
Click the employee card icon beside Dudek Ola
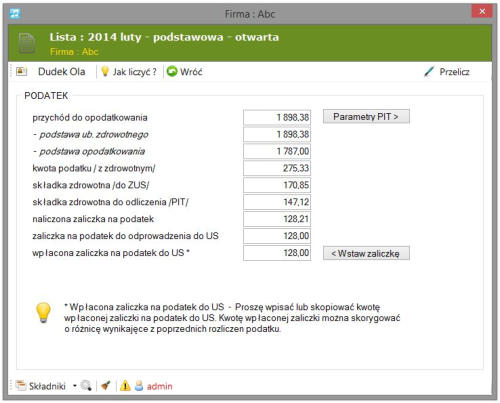tap(22, 71)
